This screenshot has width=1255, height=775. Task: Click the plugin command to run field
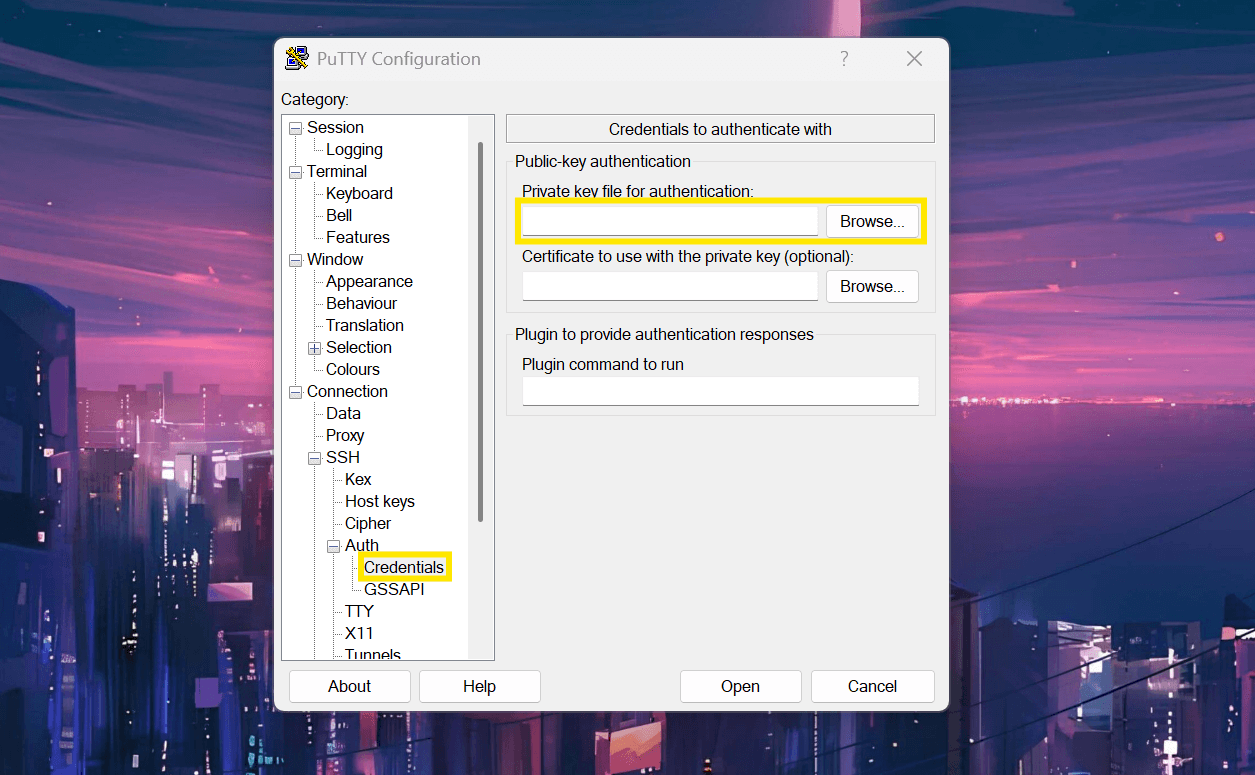[x=720, y=391]
